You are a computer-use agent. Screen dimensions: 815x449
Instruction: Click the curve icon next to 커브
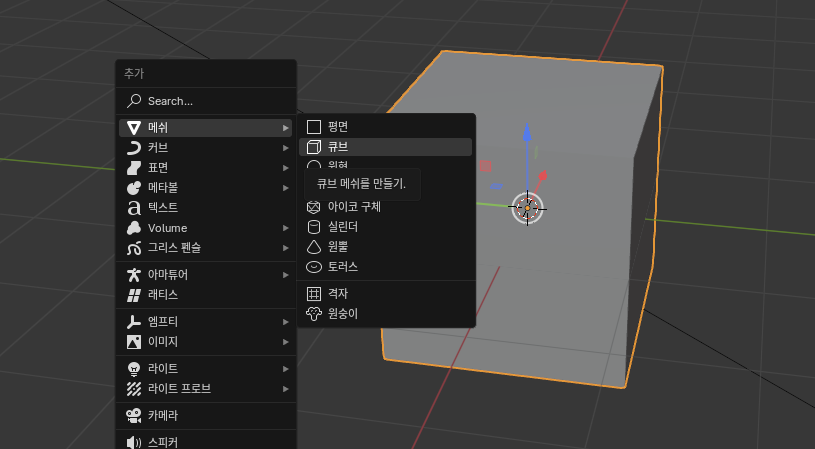(134, 148)
